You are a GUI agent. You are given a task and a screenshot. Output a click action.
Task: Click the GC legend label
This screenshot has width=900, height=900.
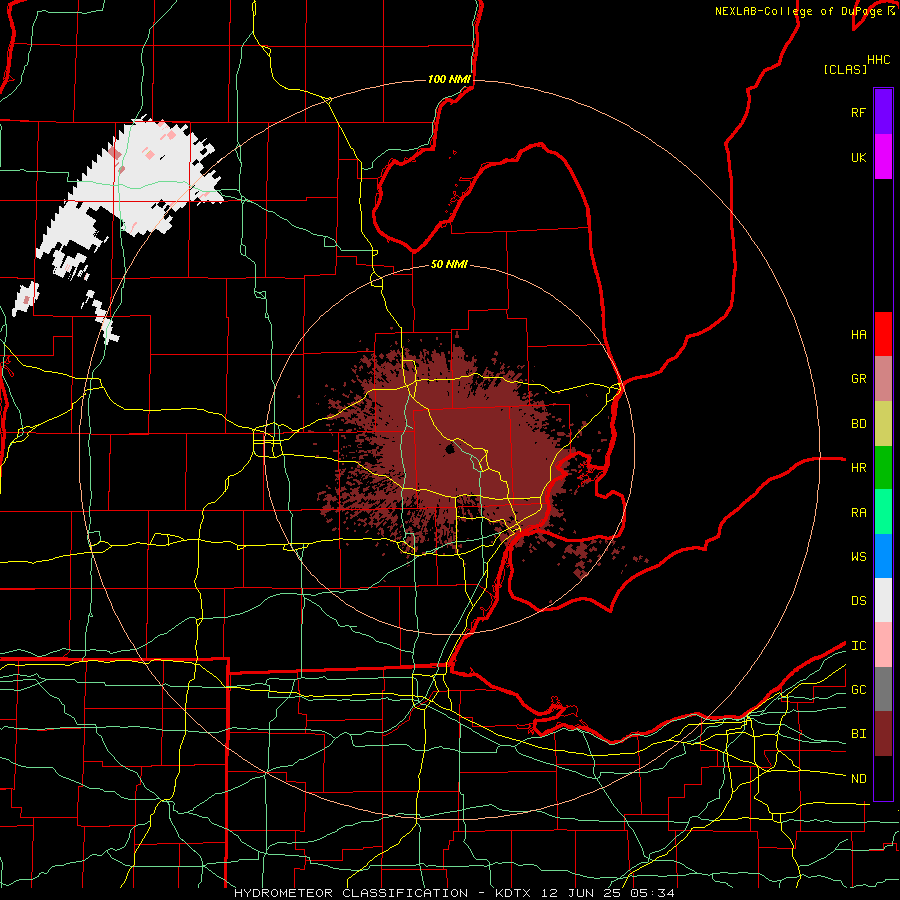point(858,689)
